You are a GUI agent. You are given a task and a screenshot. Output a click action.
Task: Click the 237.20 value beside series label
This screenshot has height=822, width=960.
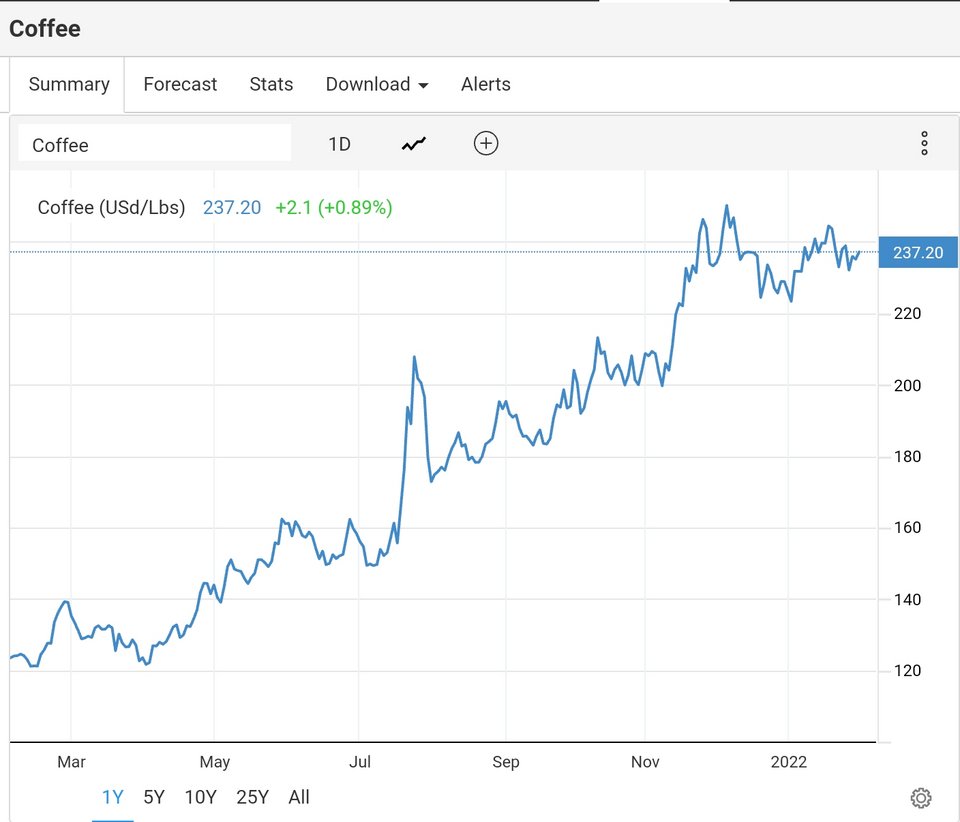pos(231,207)
